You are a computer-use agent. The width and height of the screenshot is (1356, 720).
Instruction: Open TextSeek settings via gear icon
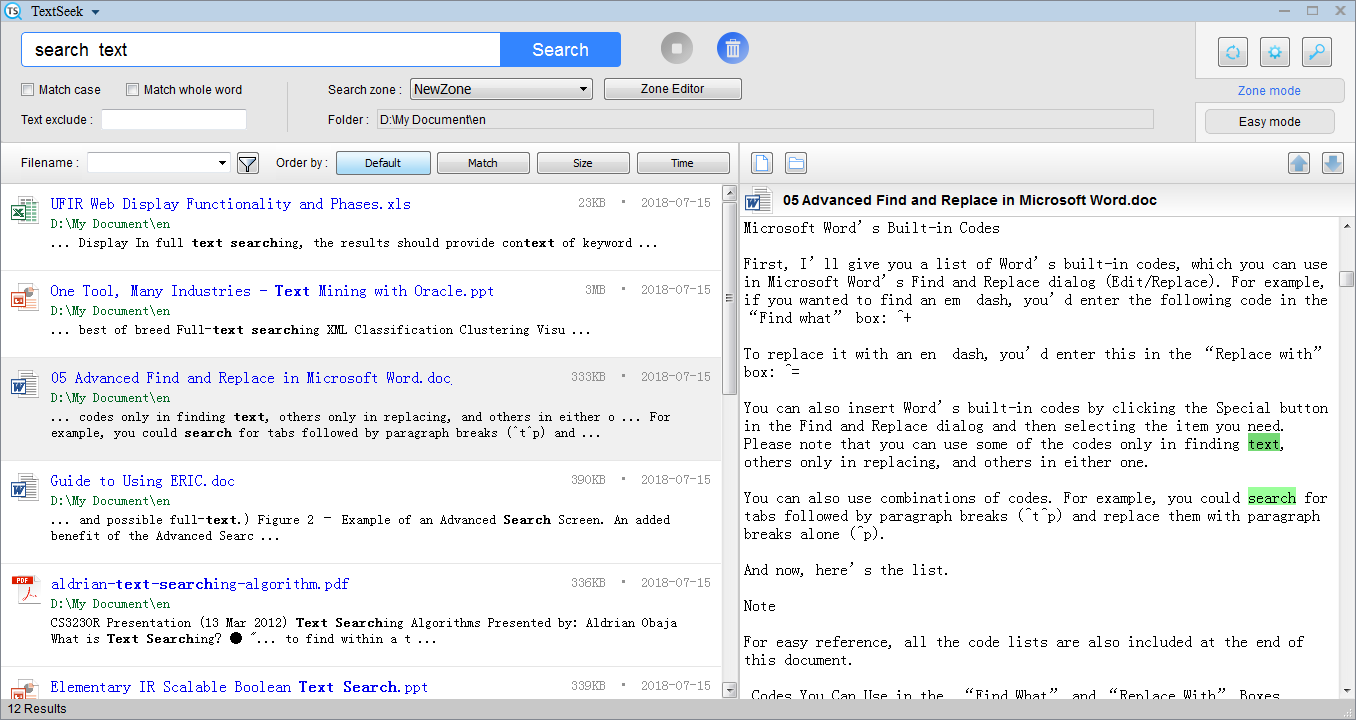pyautogui.click(x=1274, y=51)
